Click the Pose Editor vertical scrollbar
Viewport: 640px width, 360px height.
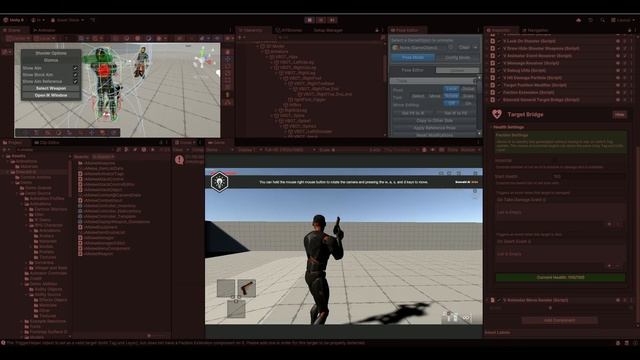[x=479, y=106]
